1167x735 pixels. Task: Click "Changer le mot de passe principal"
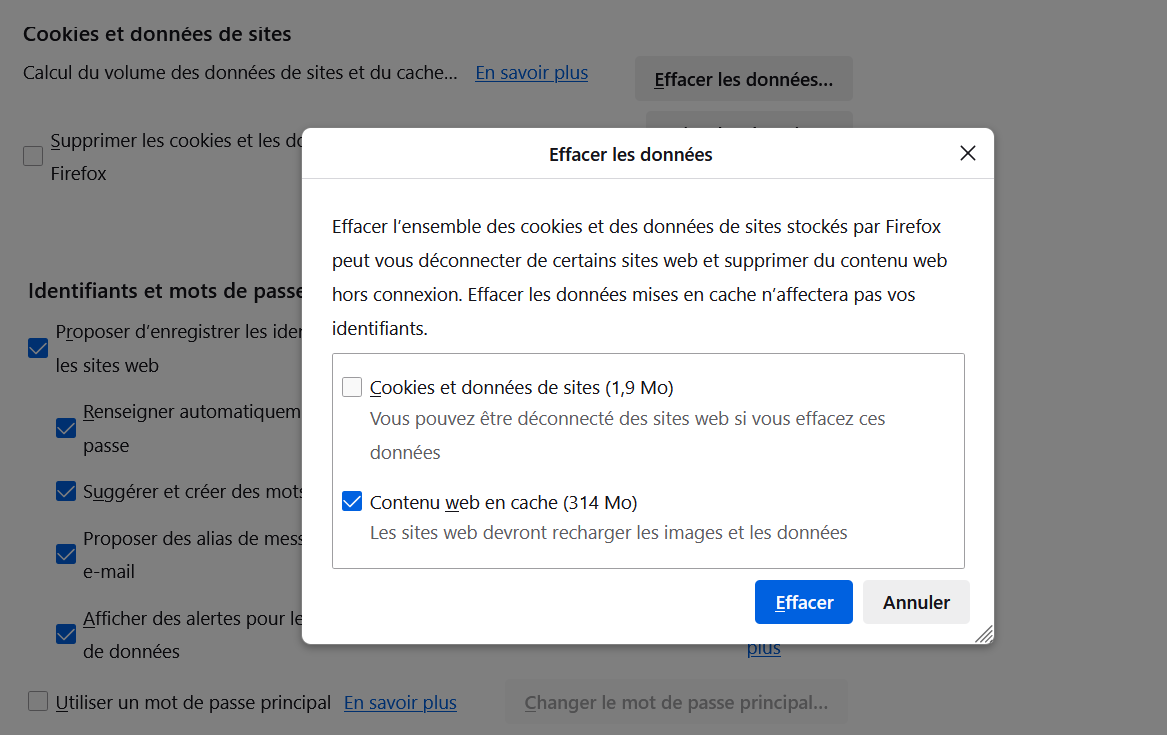(676, 702)
